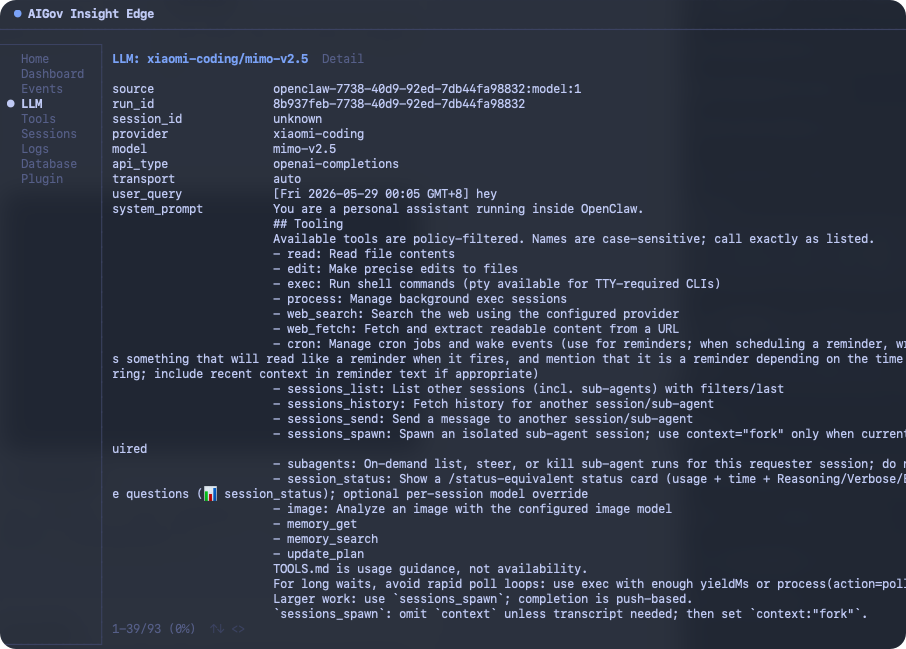Click the bar chart emoji icon
The height and width of the screenshot is (649, 906).
tap(210, 494)
